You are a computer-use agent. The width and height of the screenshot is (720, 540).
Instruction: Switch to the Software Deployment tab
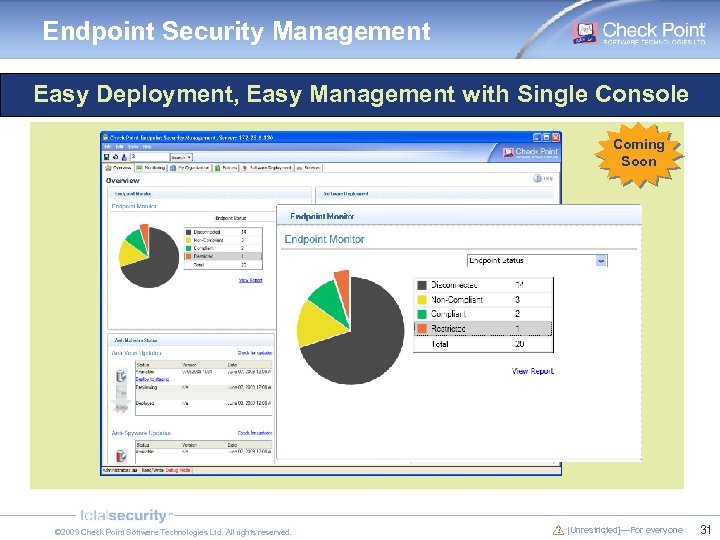click(x=267, y=168)
